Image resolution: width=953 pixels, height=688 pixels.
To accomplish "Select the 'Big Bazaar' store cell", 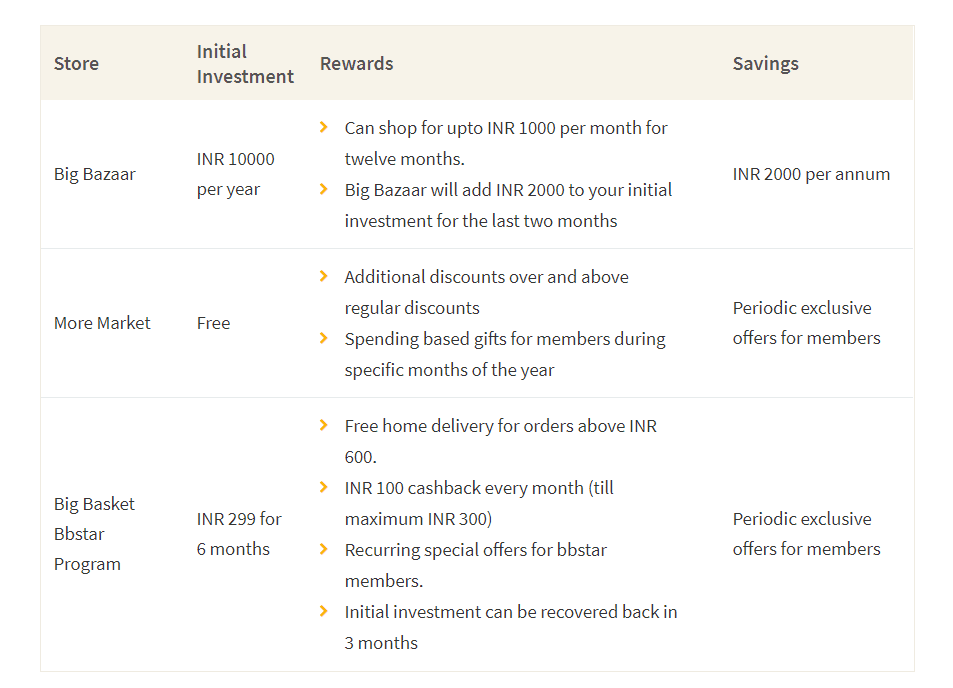I will [95, 174].
